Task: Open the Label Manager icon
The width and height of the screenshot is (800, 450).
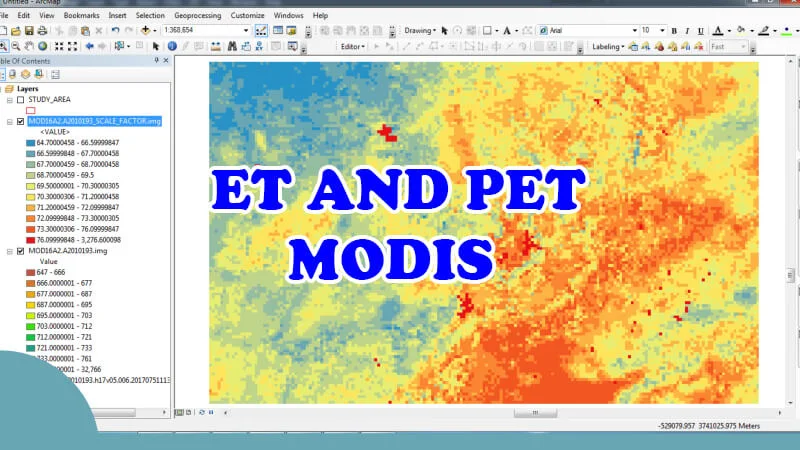Action: click(x=633, y=47)
